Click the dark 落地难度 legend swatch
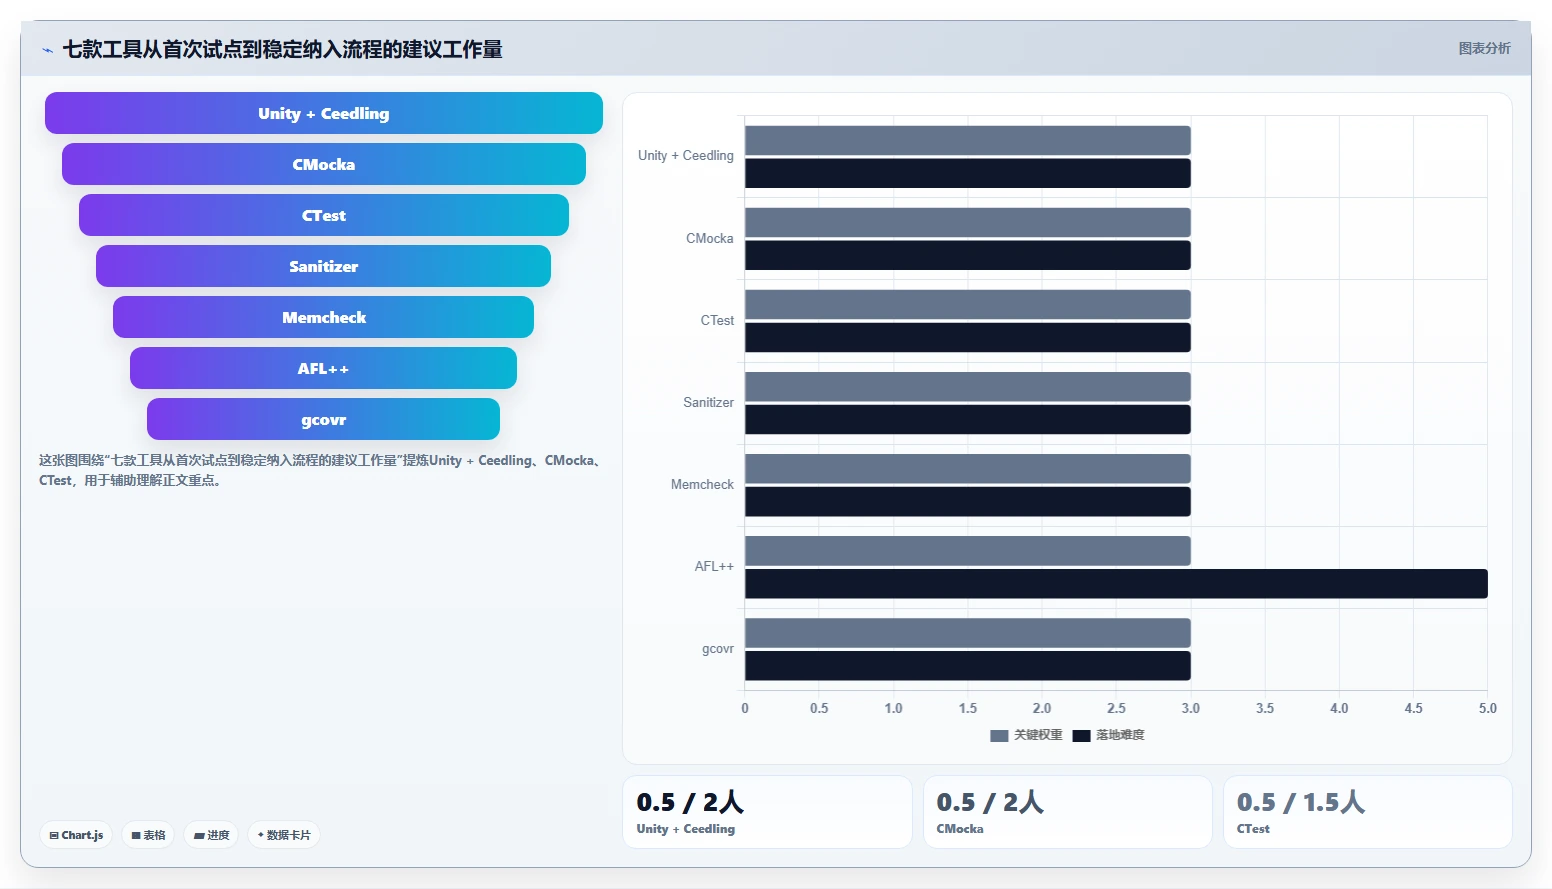Image resolution: width=1552 pixels, height=889 pixels. tap(1081, 736)
